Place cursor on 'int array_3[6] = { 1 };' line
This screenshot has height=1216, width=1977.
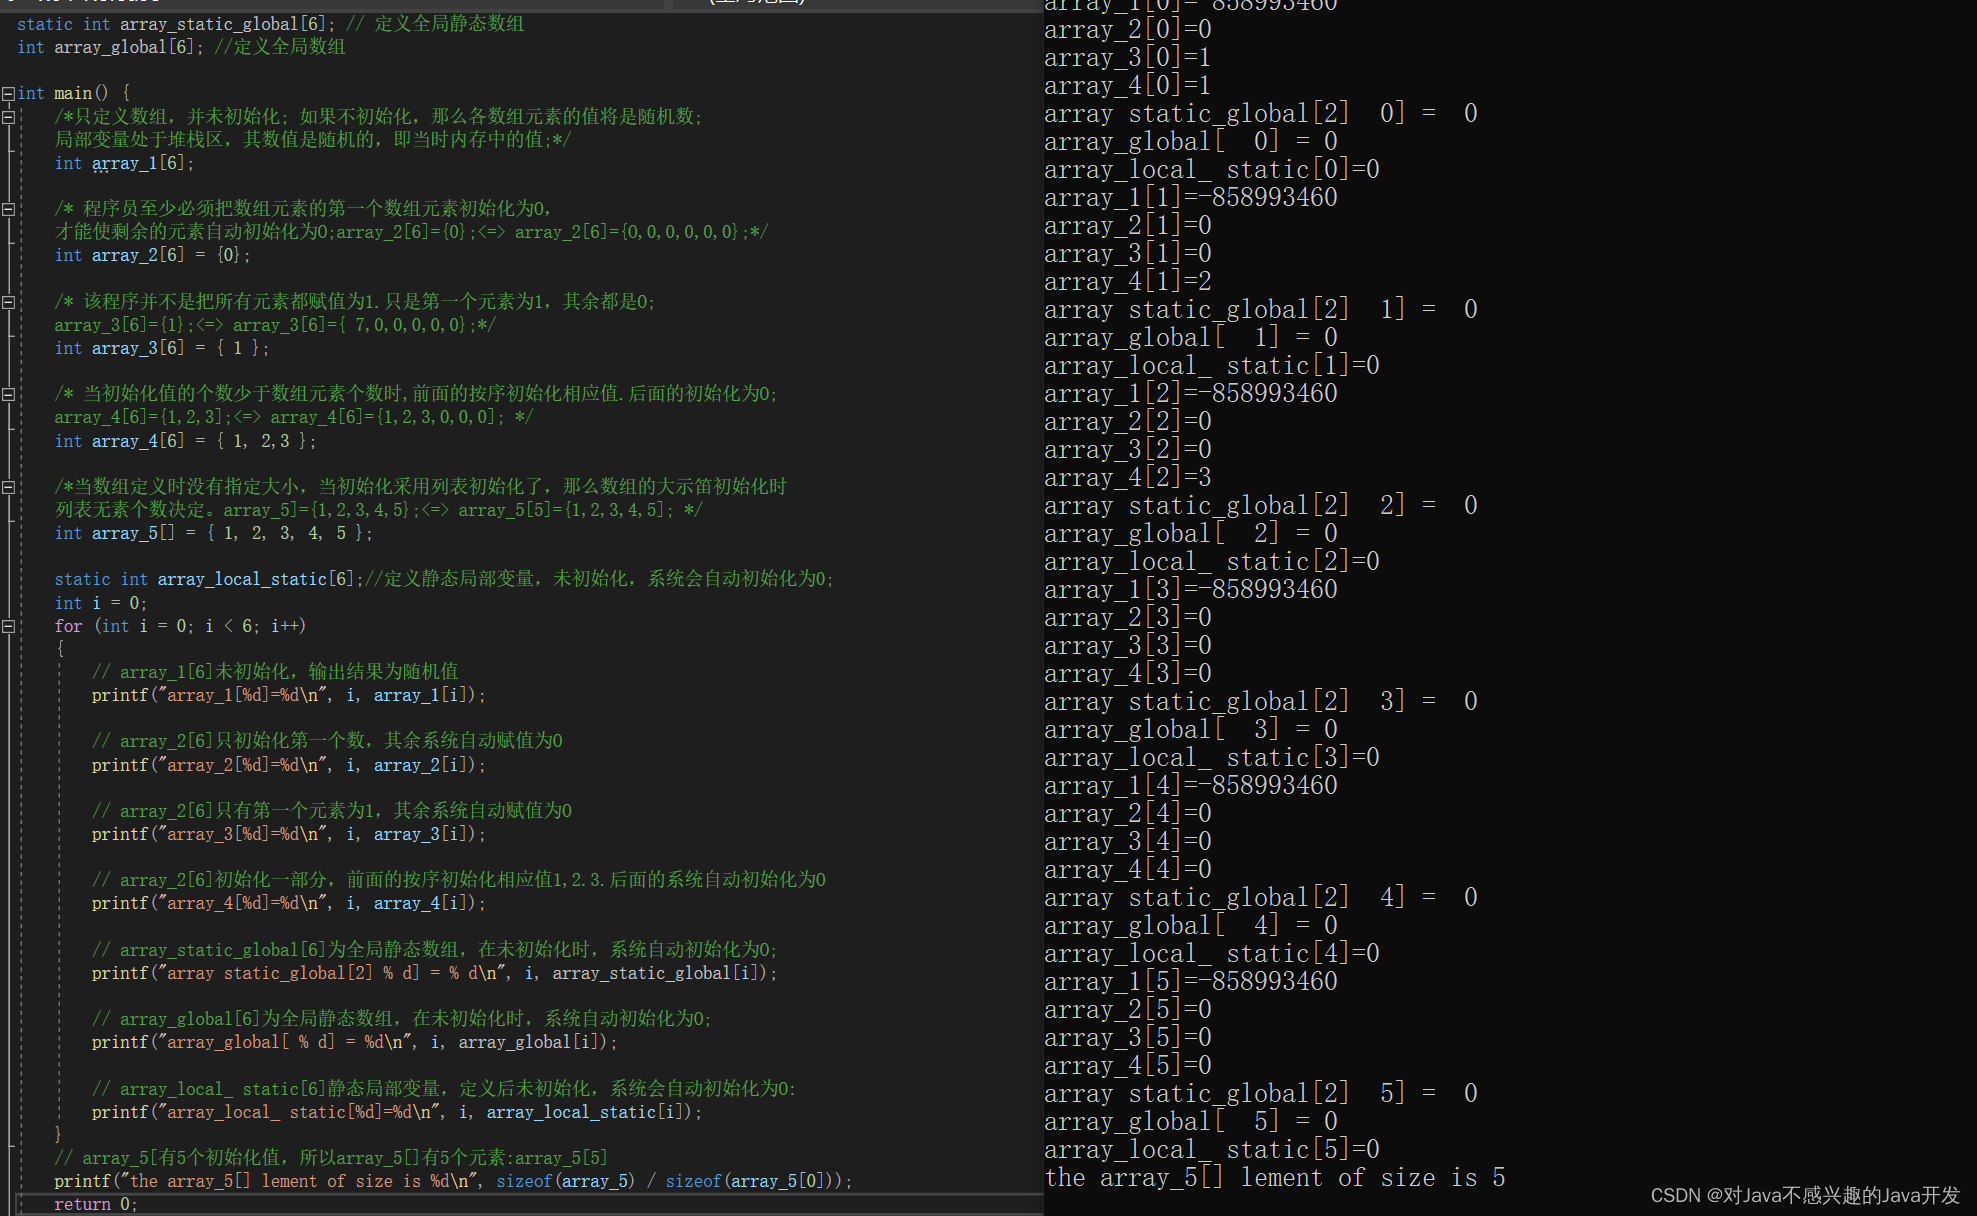161,348
